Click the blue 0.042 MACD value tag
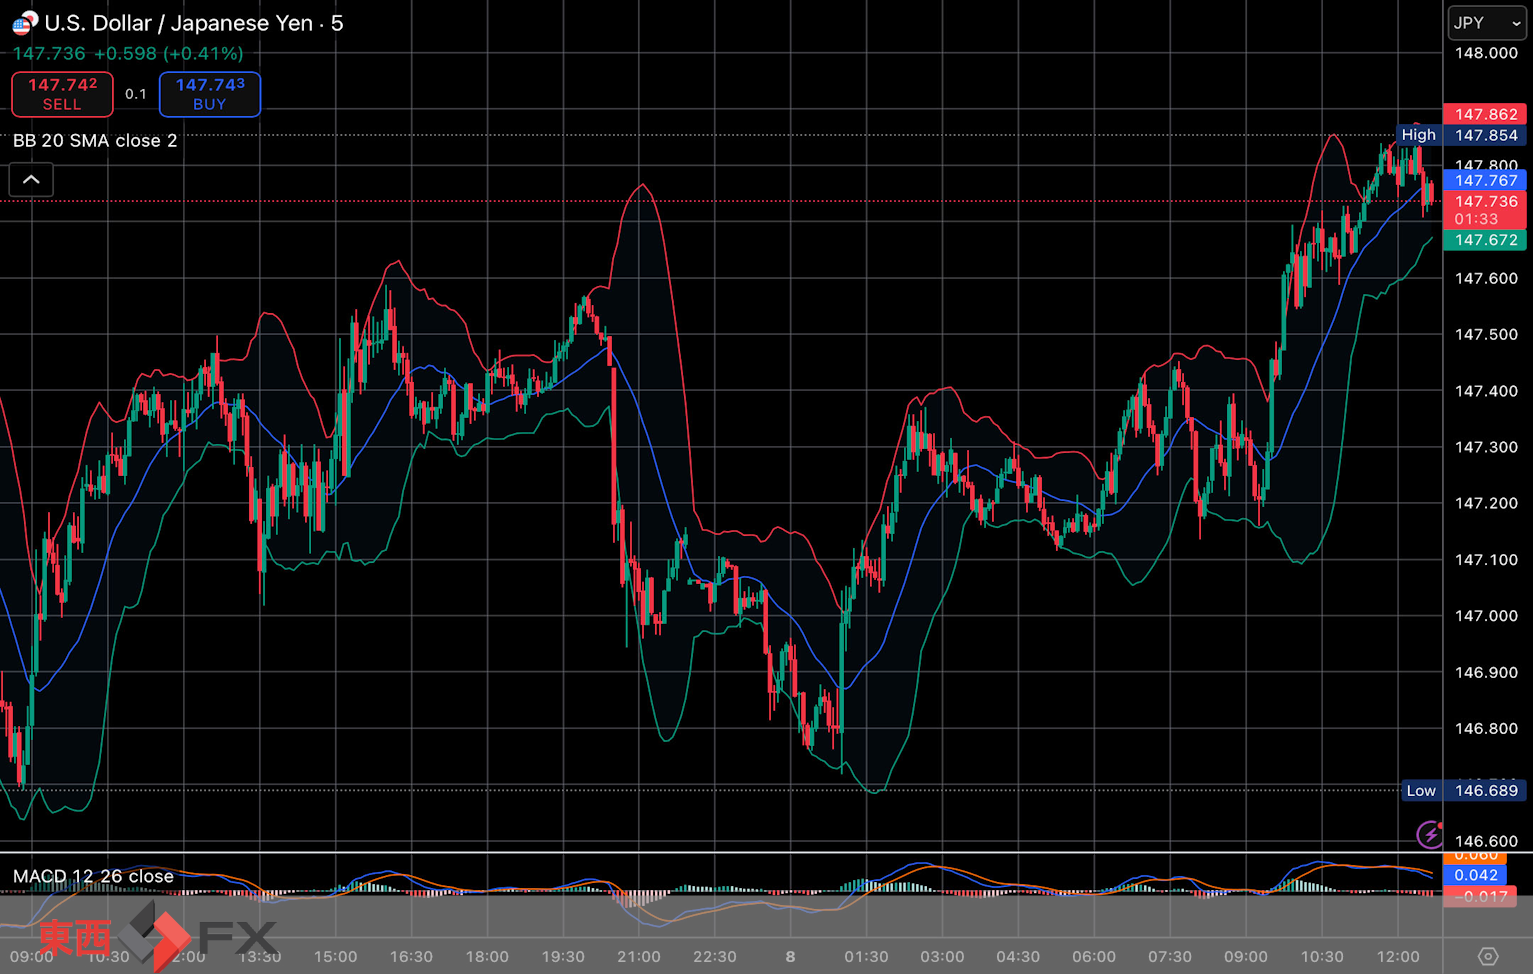The height and width of the screenshot is (974, 1533). pyautogui.click(x=1475, y=875)
